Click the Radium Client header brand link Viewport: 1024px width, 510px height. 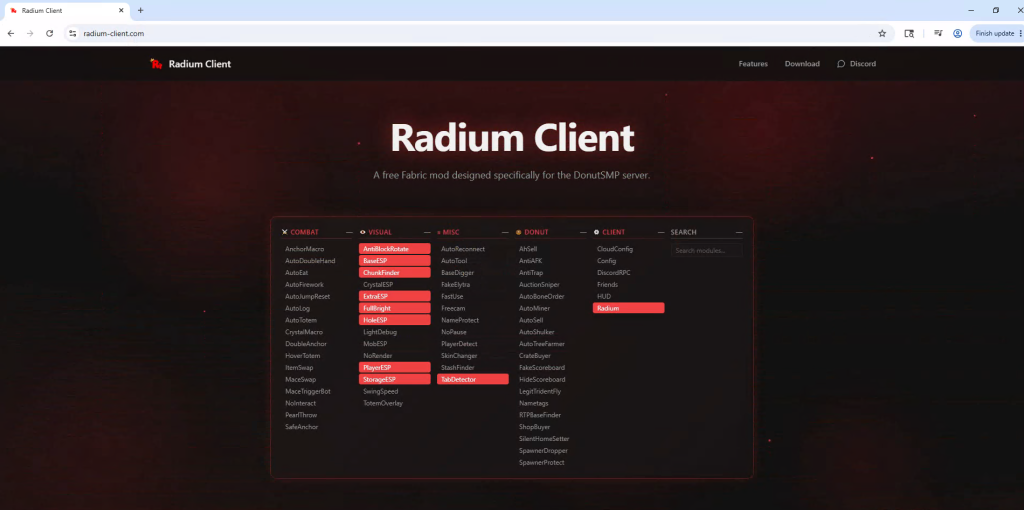[190, 64]
